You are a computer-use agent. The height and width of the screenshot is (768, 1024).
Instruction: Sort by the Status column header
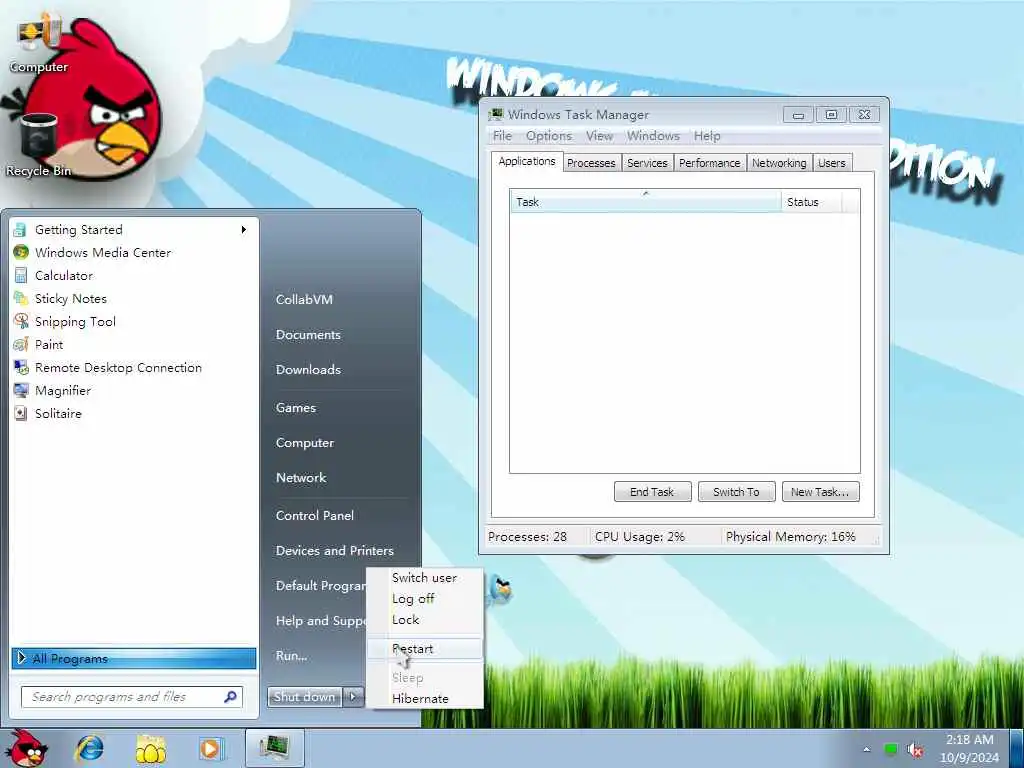click(x=812, y=202)
